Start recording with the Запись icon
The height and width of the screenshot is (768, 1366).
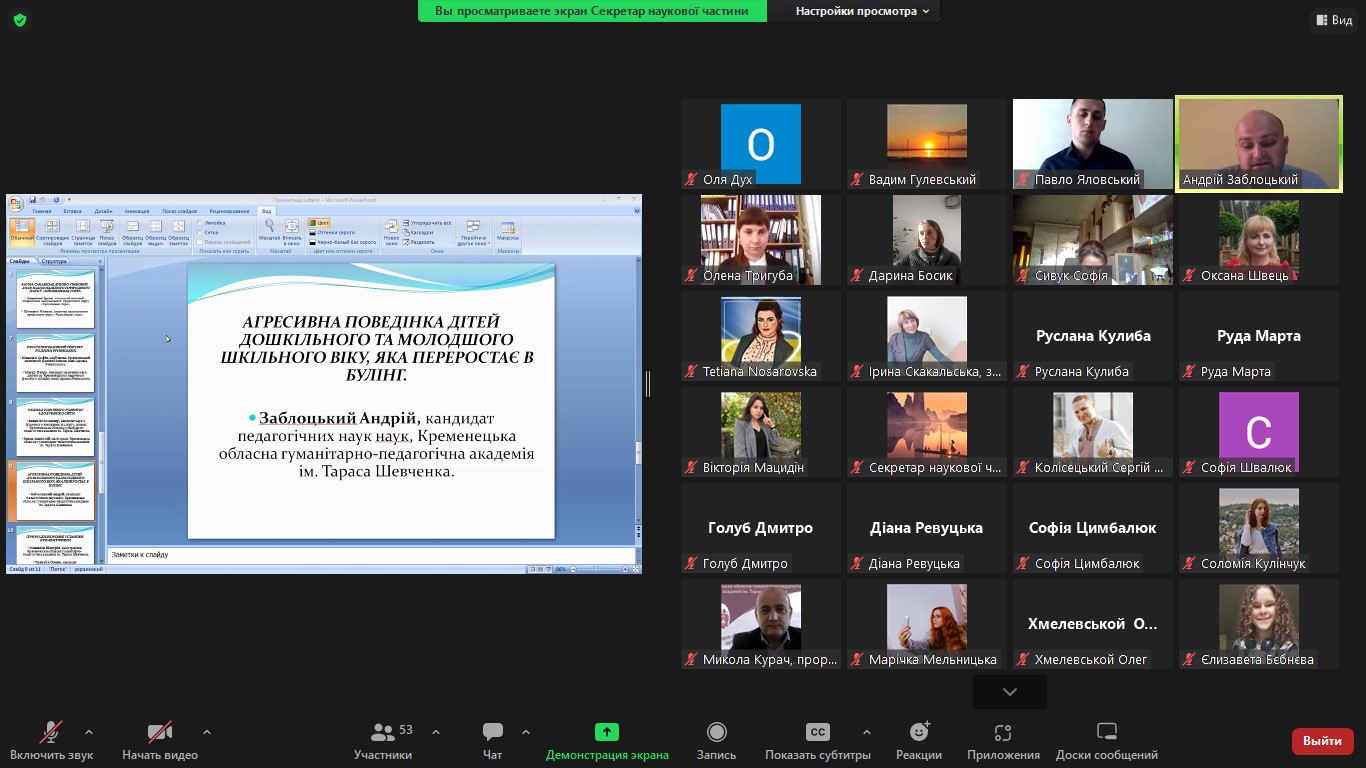716,733
